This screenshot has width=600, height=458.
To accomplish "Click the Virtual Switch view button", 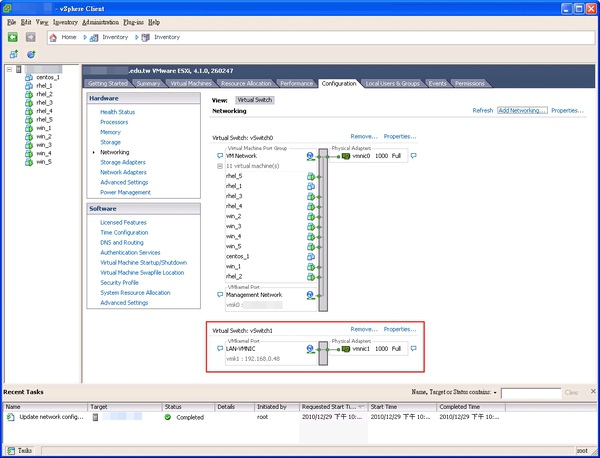I will 254,100.
